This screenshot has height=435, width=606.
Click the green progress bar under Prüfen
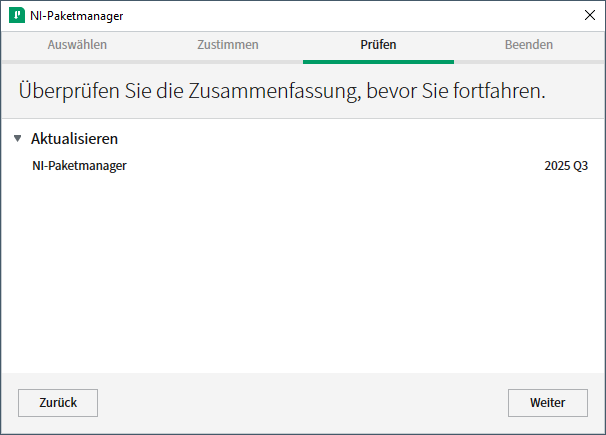point(378,62)
